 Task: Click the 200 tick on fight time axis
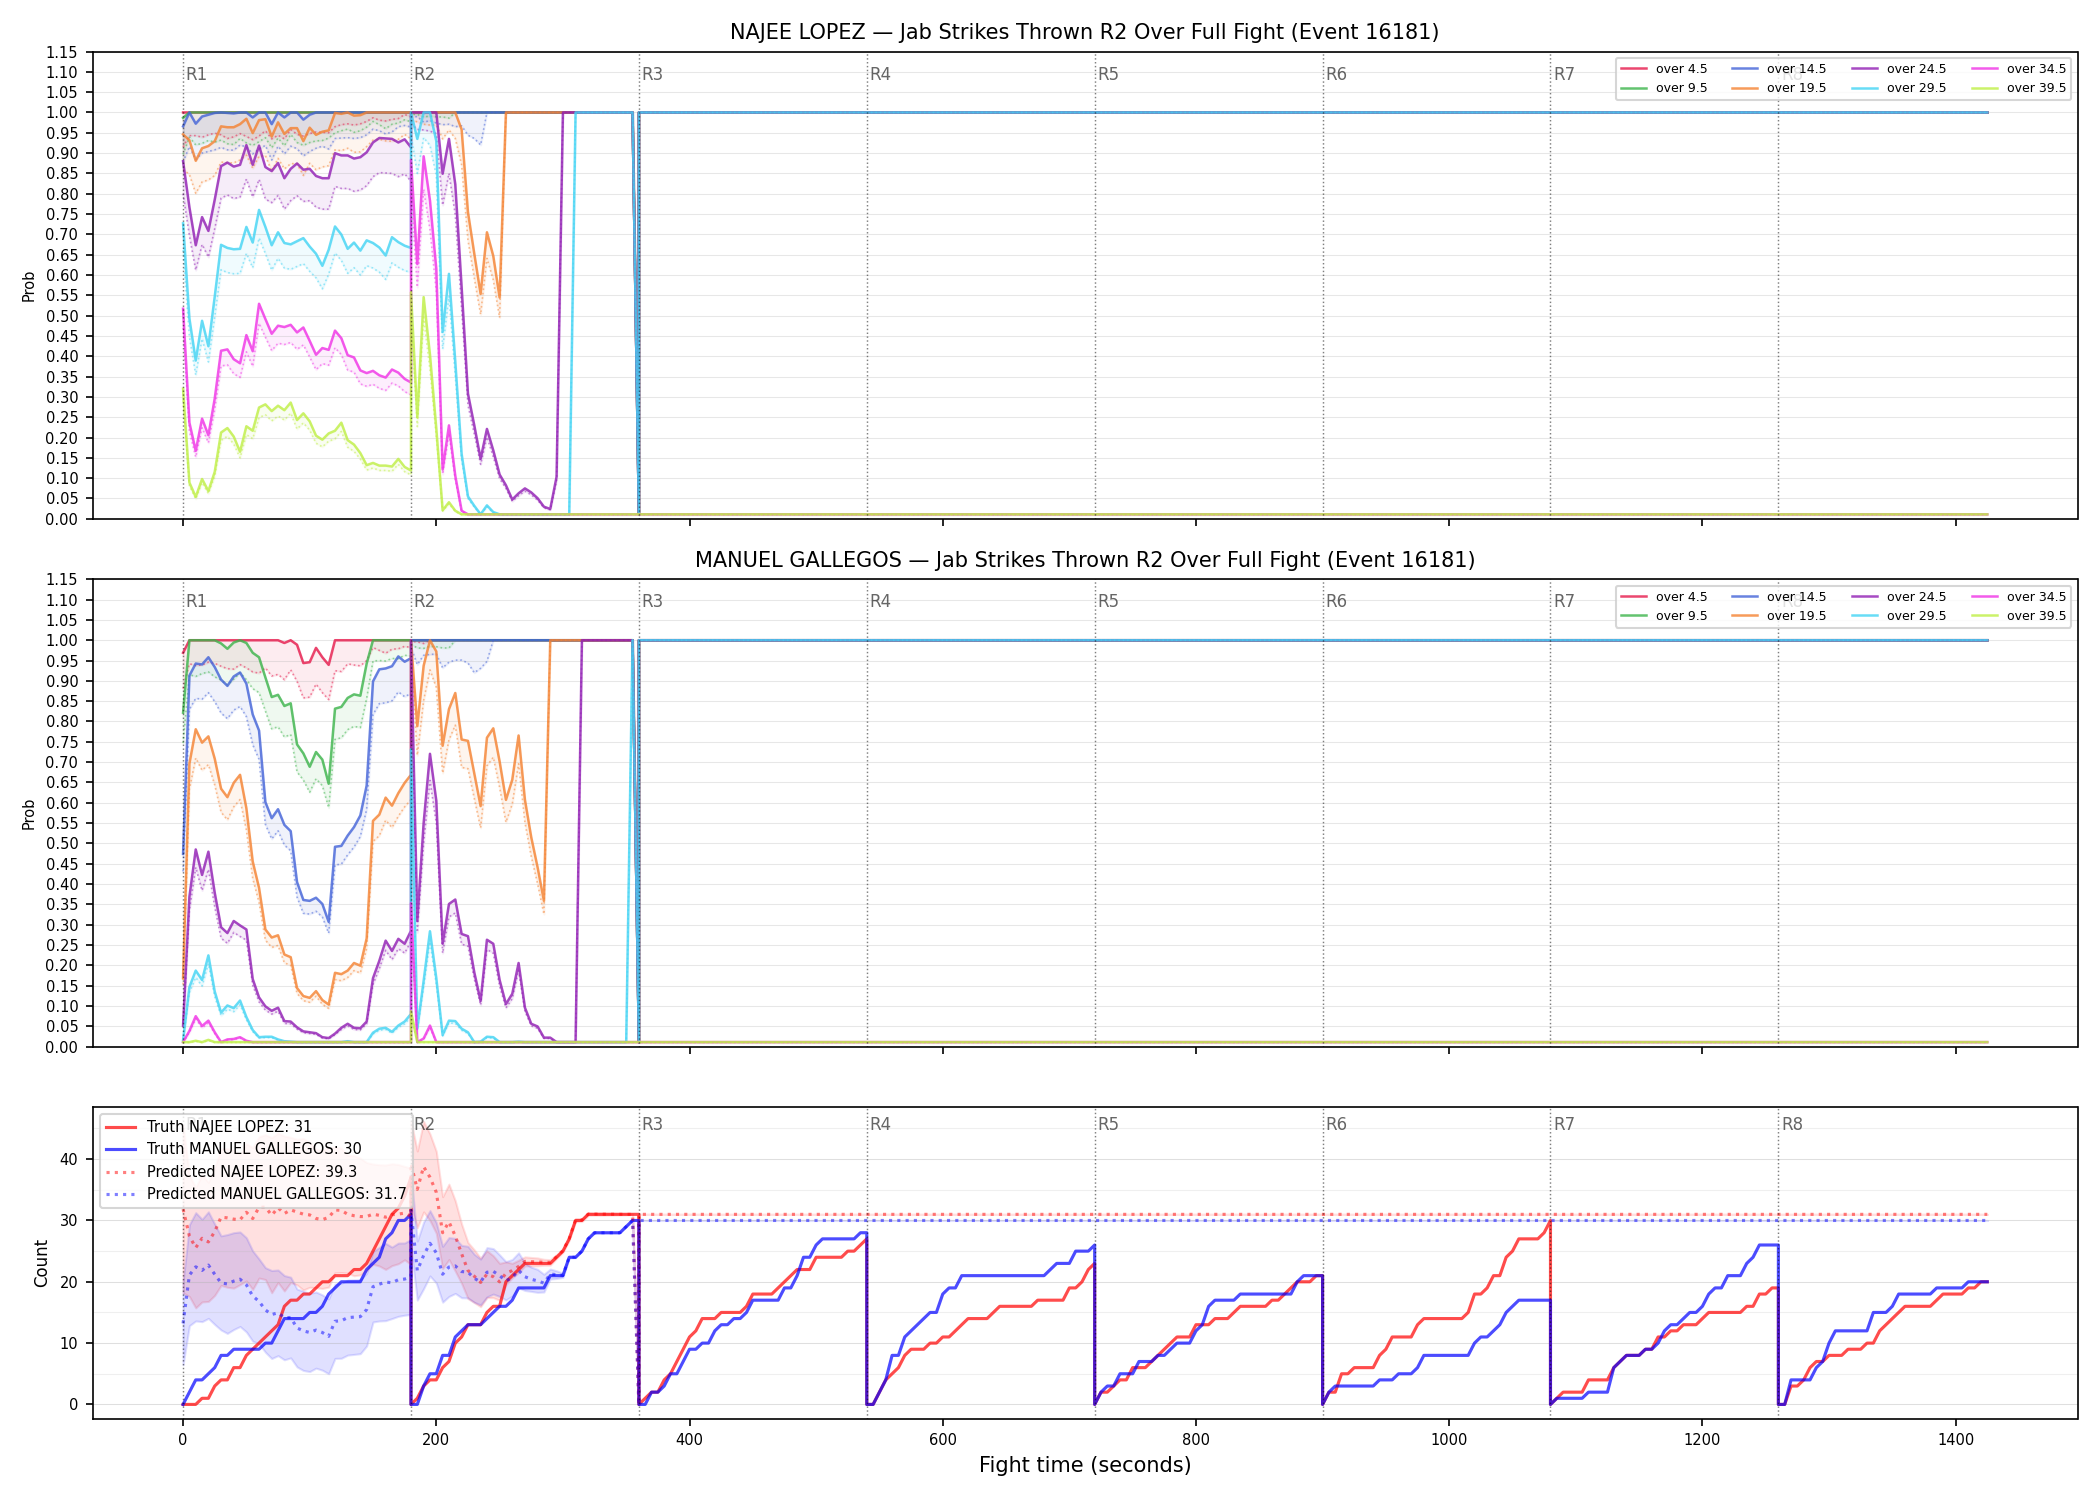pyautogui.click(x=435, y=1440)
